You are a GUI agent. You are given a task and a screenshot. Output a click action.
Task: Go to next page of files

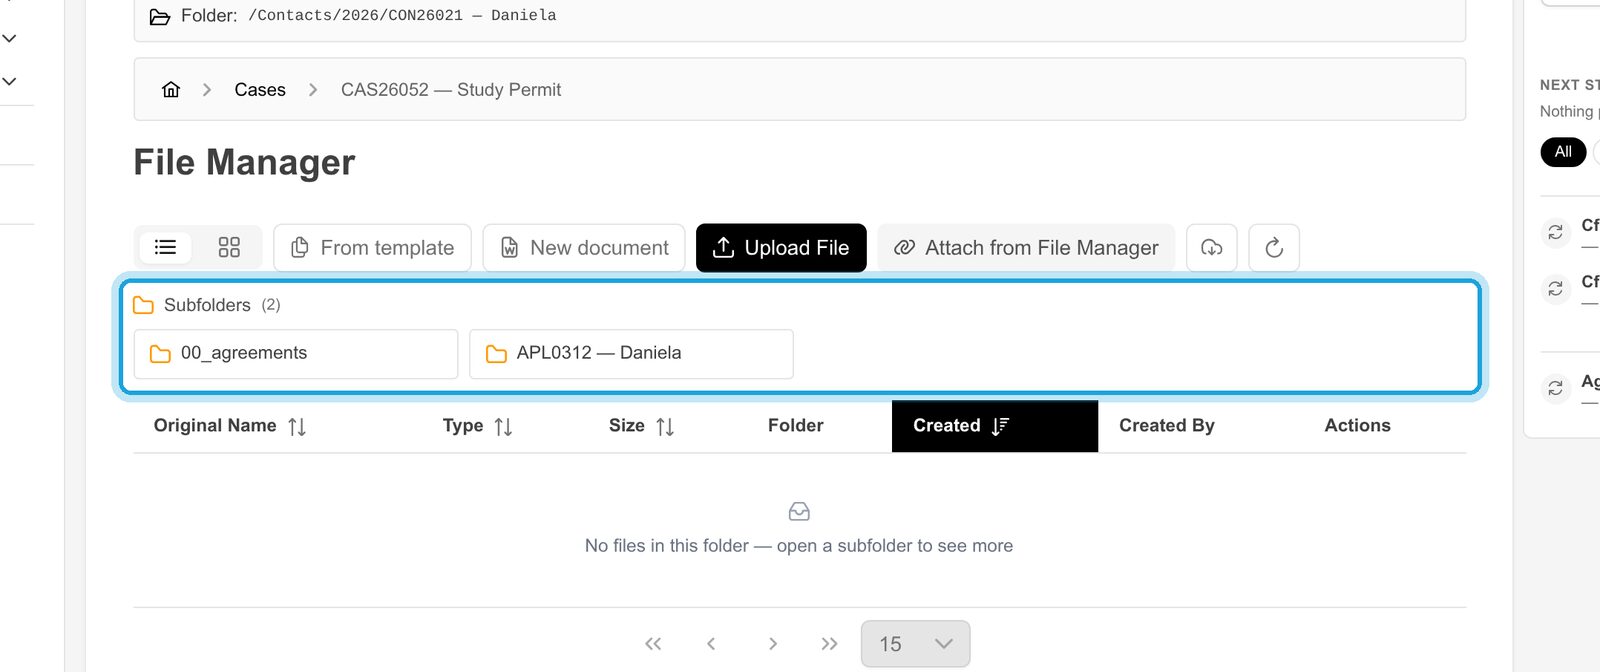pos(773,644)
